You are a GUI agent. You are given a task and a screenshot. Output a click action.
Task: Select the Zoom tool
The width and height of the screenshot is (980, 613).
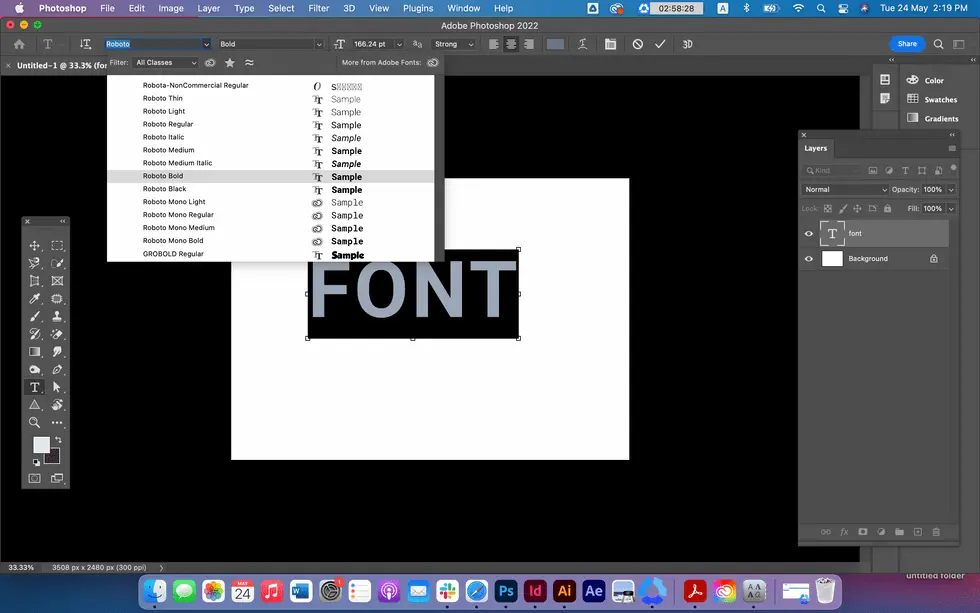click(x=33, y=422)
